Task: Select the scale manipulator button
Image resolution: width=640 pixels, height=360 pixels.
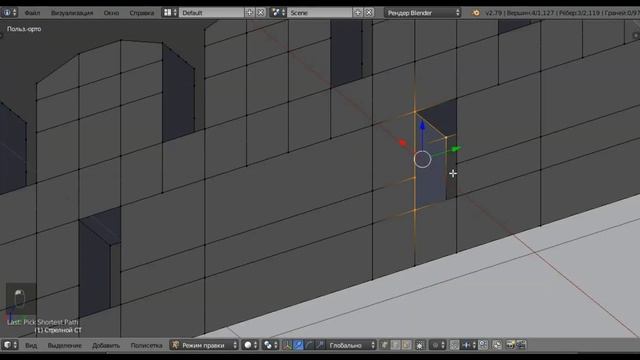Action: 320,345
